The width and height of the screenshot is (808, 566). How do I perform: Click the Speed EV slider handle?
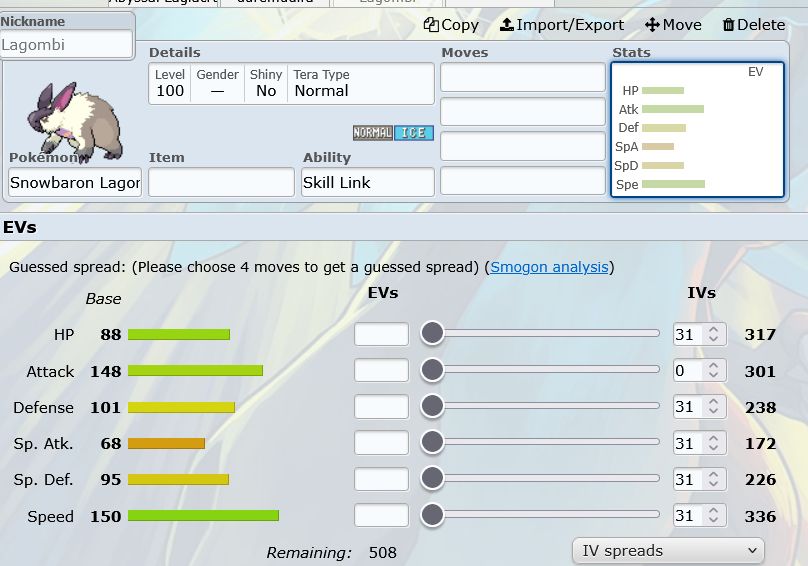click(x=432, y=514)
